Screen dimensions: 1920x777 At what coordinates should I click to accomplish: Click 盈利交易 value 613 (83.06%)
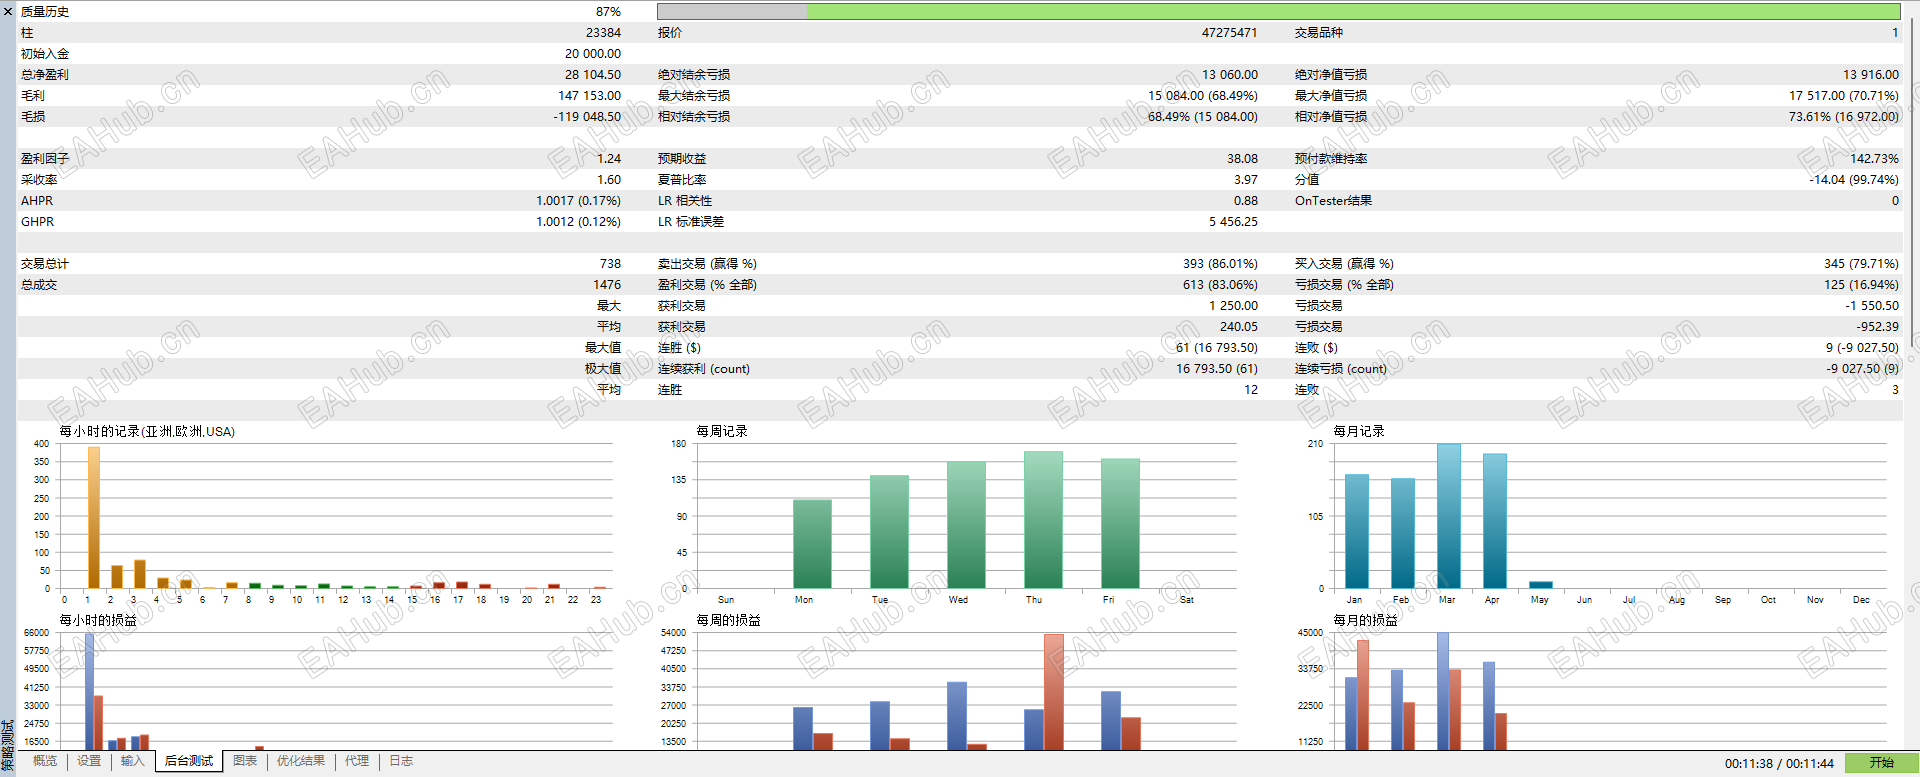click(x=1220, y=285)
